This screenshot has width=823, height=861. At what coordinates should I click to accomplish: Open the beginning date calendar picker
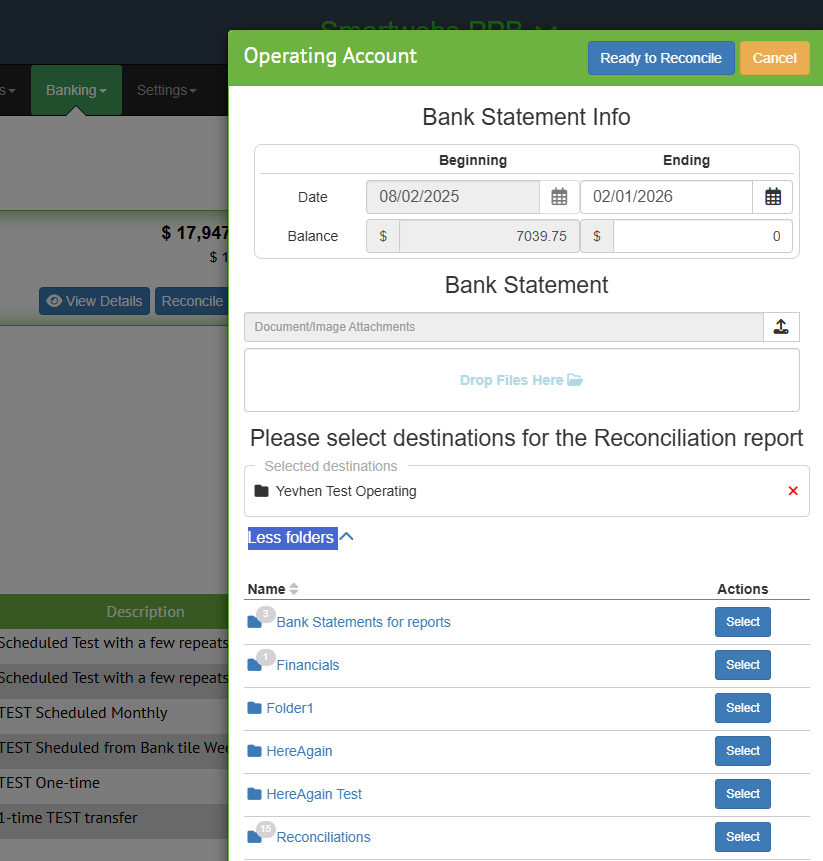tap(559, 197)
